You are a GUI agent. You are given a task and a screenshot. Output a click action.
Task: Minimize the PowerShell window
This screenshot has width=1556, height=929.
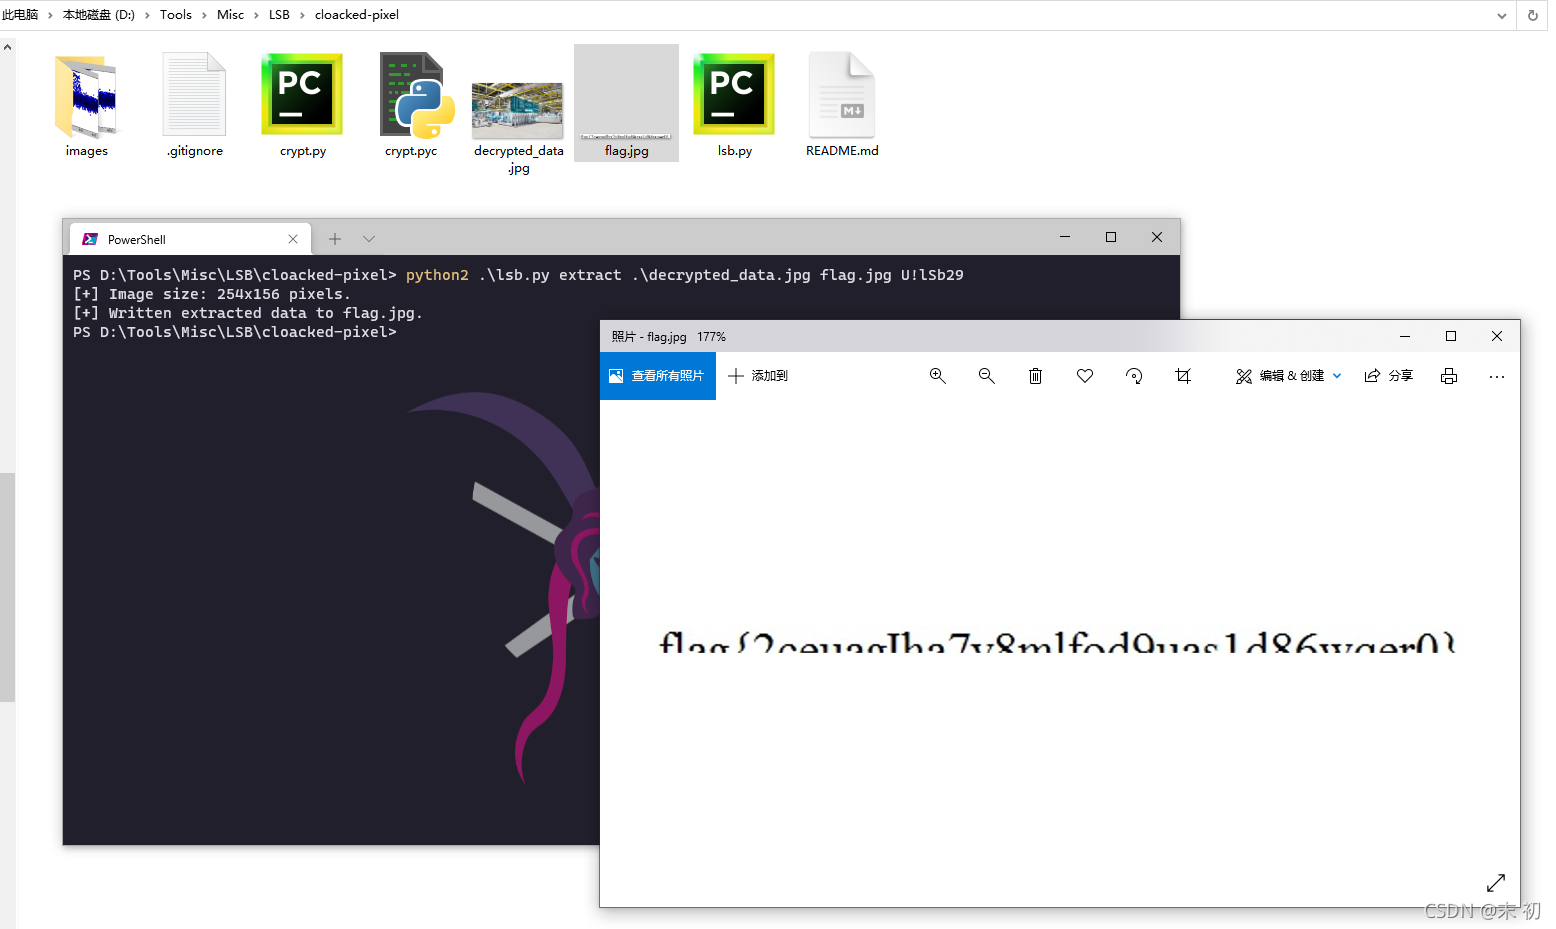(1065, 237)
